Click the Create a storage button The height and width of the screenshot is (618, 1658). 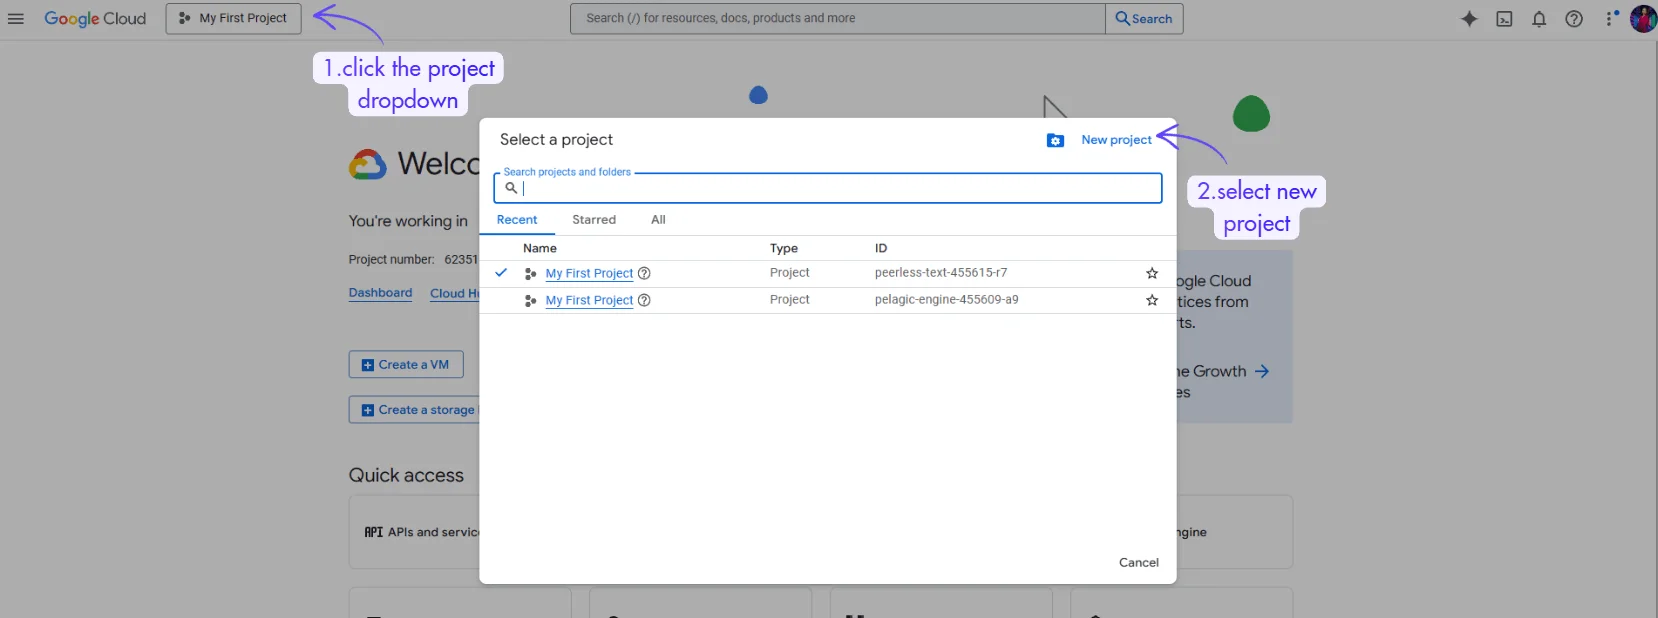pyautogui.click(x=415, y=410)
